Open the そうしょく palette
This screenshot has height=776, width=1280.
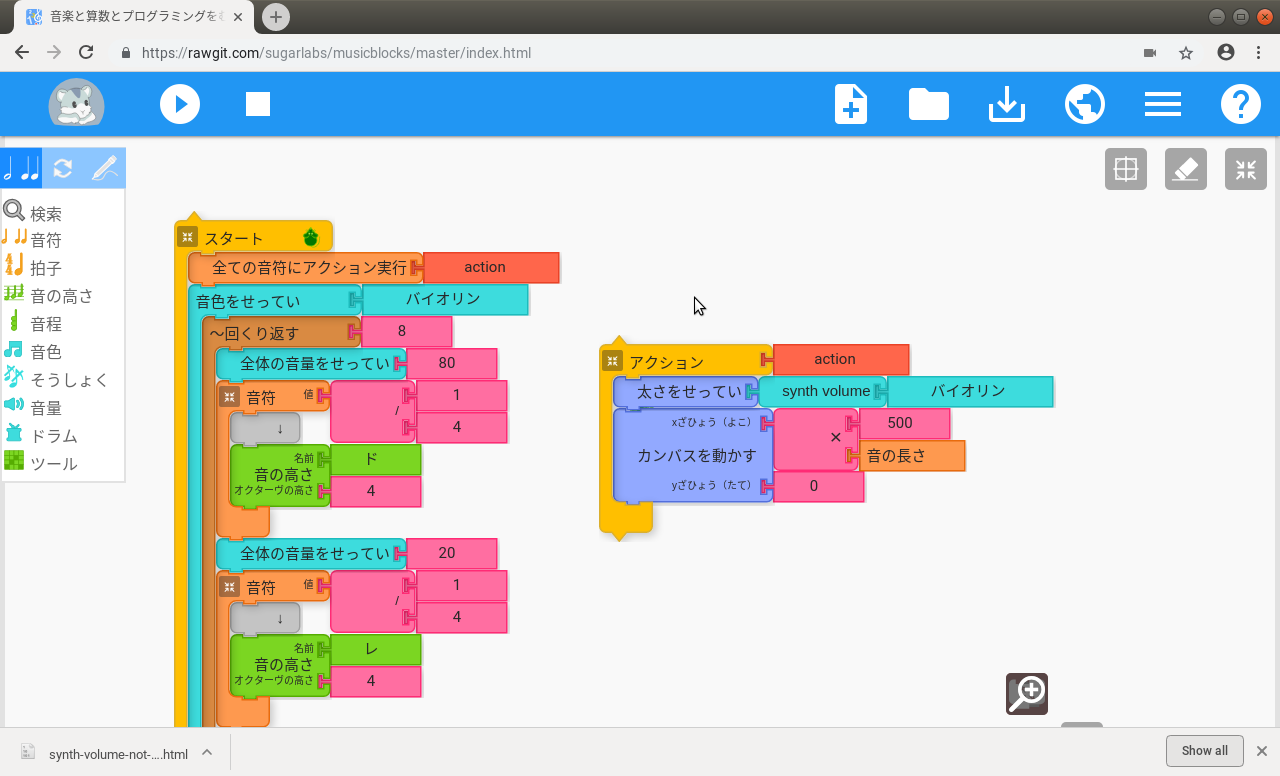tap(56, 380)
